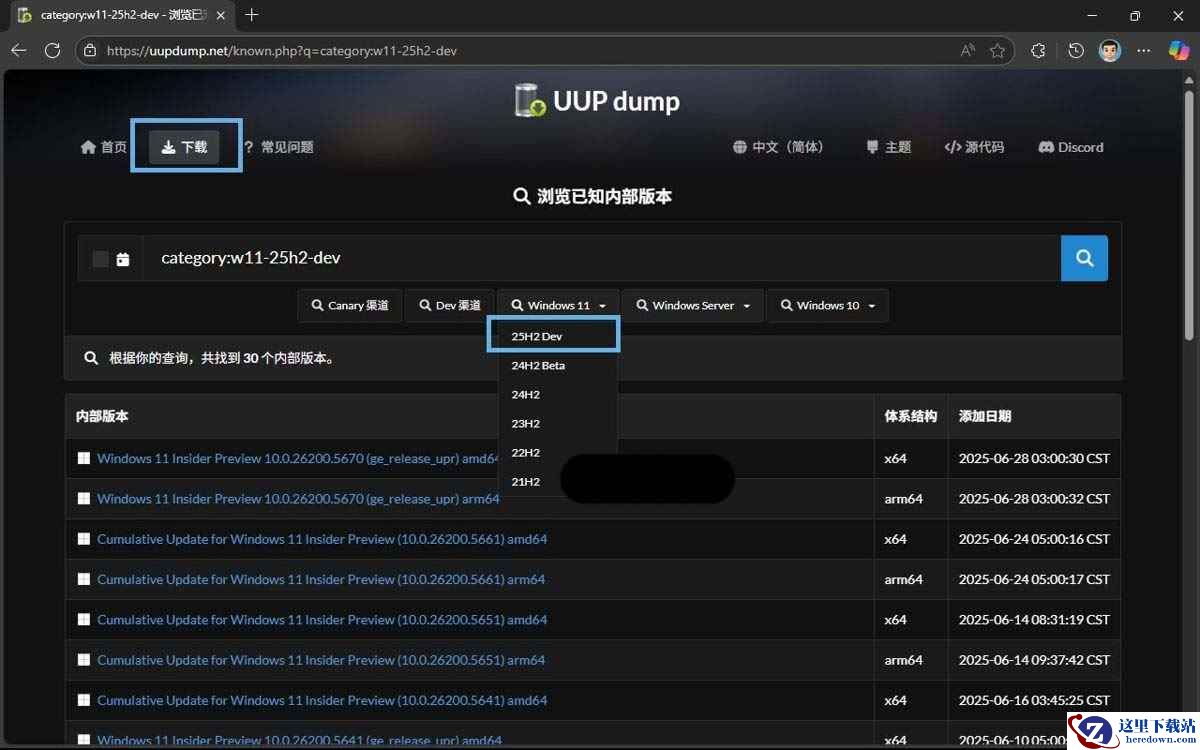This screenshot has width=1200, height=750.
Task: Refresh the current page
Action: point(53,50)
